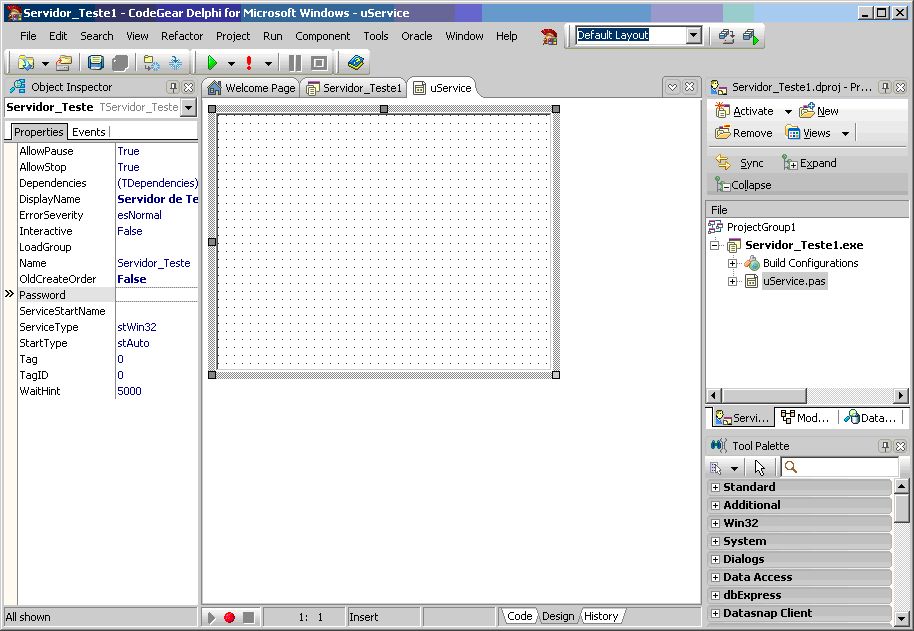Select the arrow pointer in Tool Palette
The image size is (914, 631).
coord(760,467)
